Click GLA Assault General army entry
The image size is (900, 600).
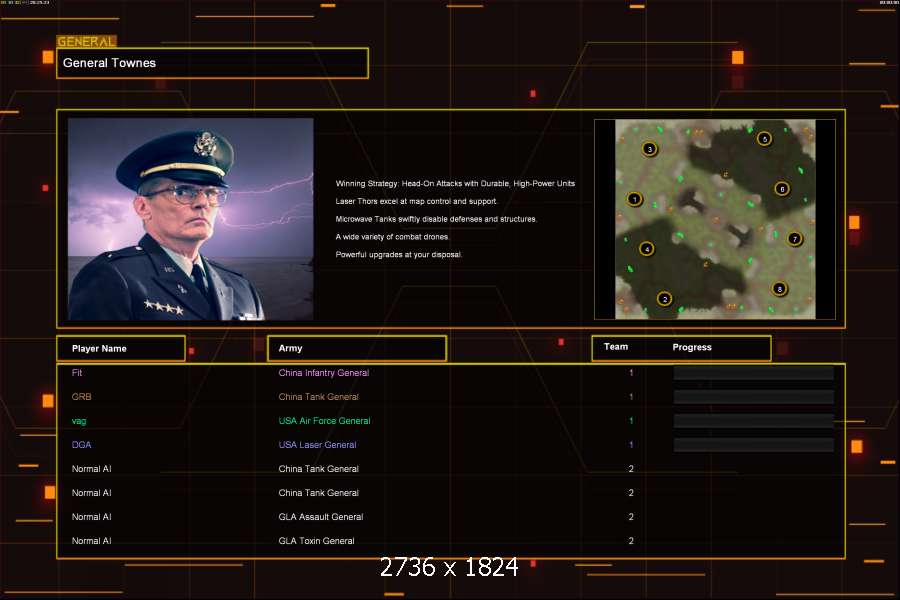click(321, 517)
